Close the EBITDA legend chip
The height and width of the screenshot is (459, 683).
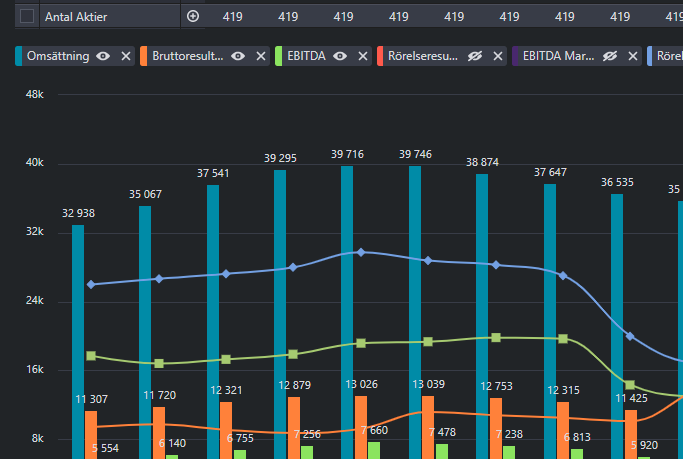tap(363, 56)
